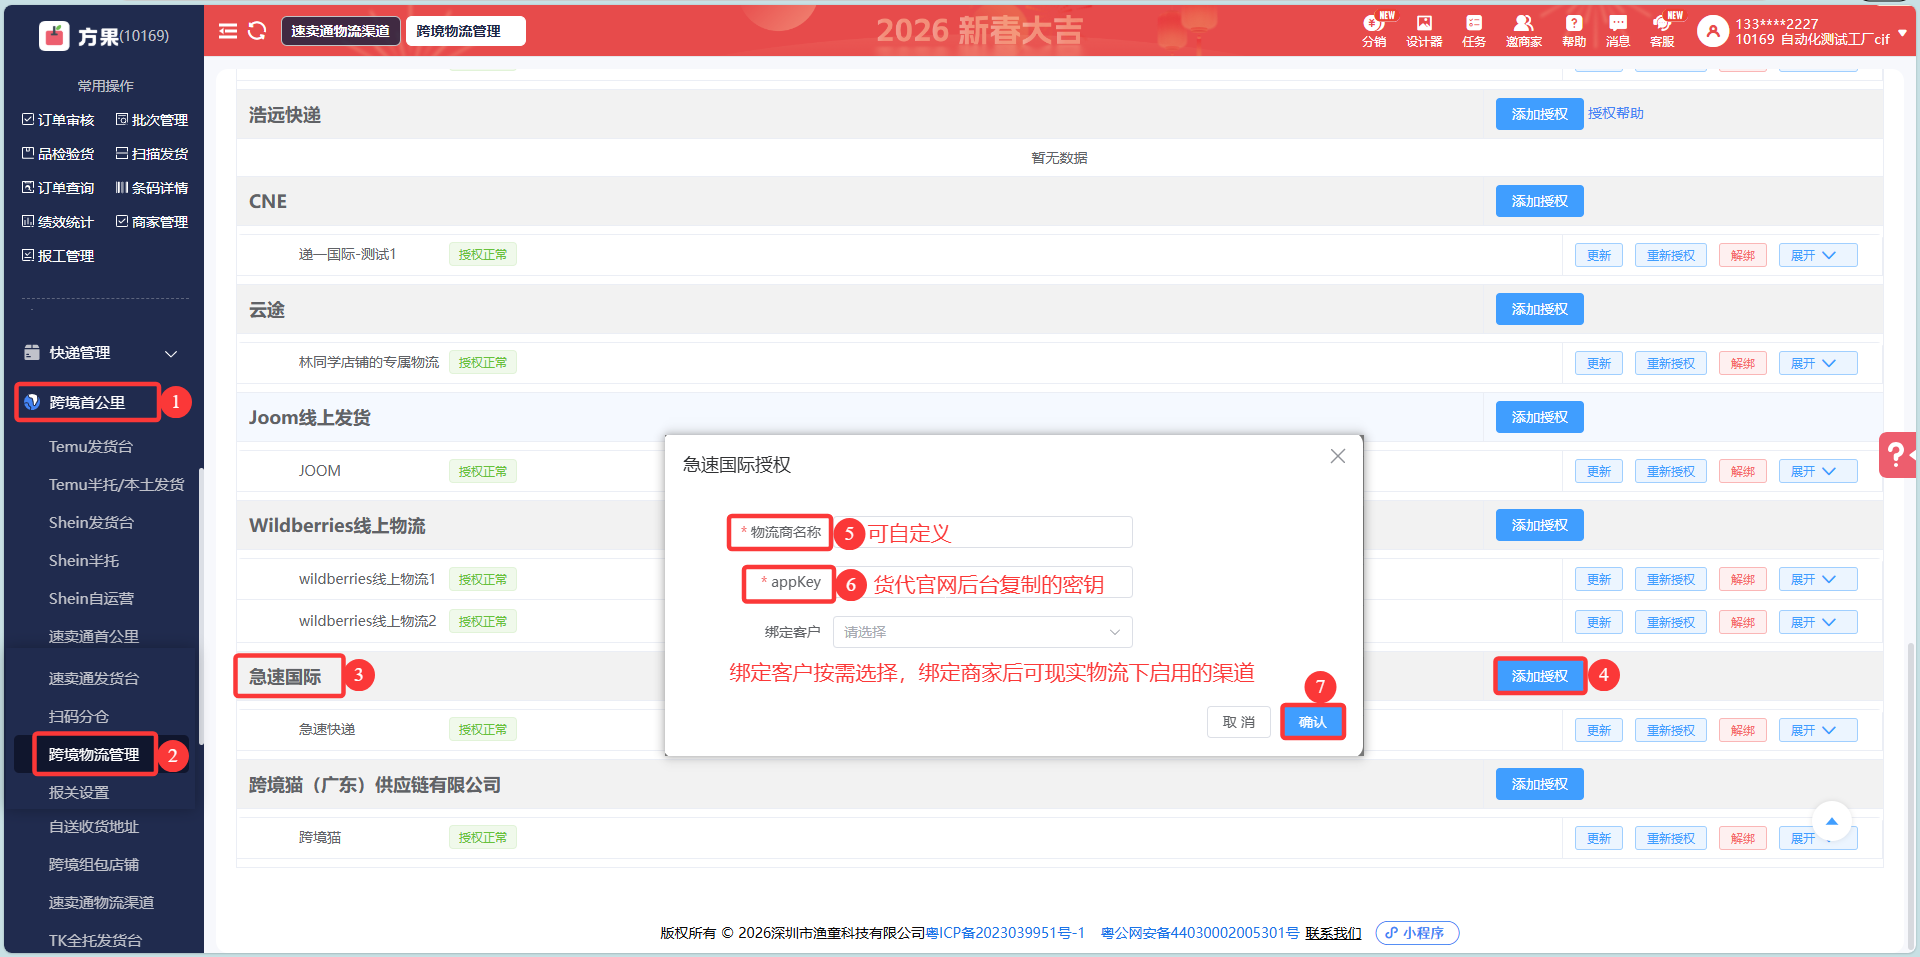
Task: Open 报关设置 in the sidebar
Action: tap(79, 792)
